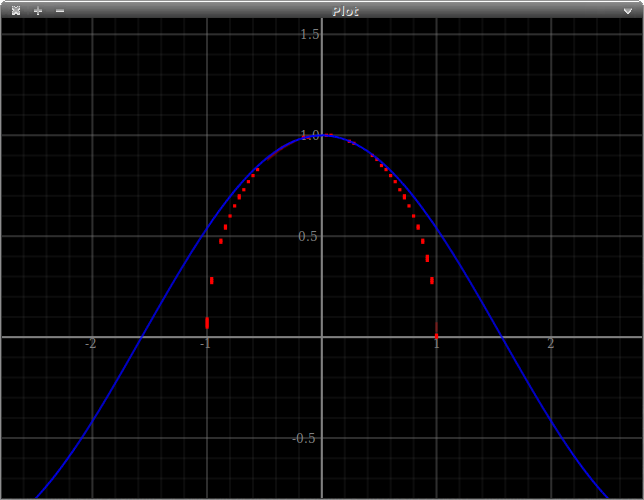Click the 1.5 label on the y-axis
This screenshot has width=644, height=500.
tap(311, 35)
